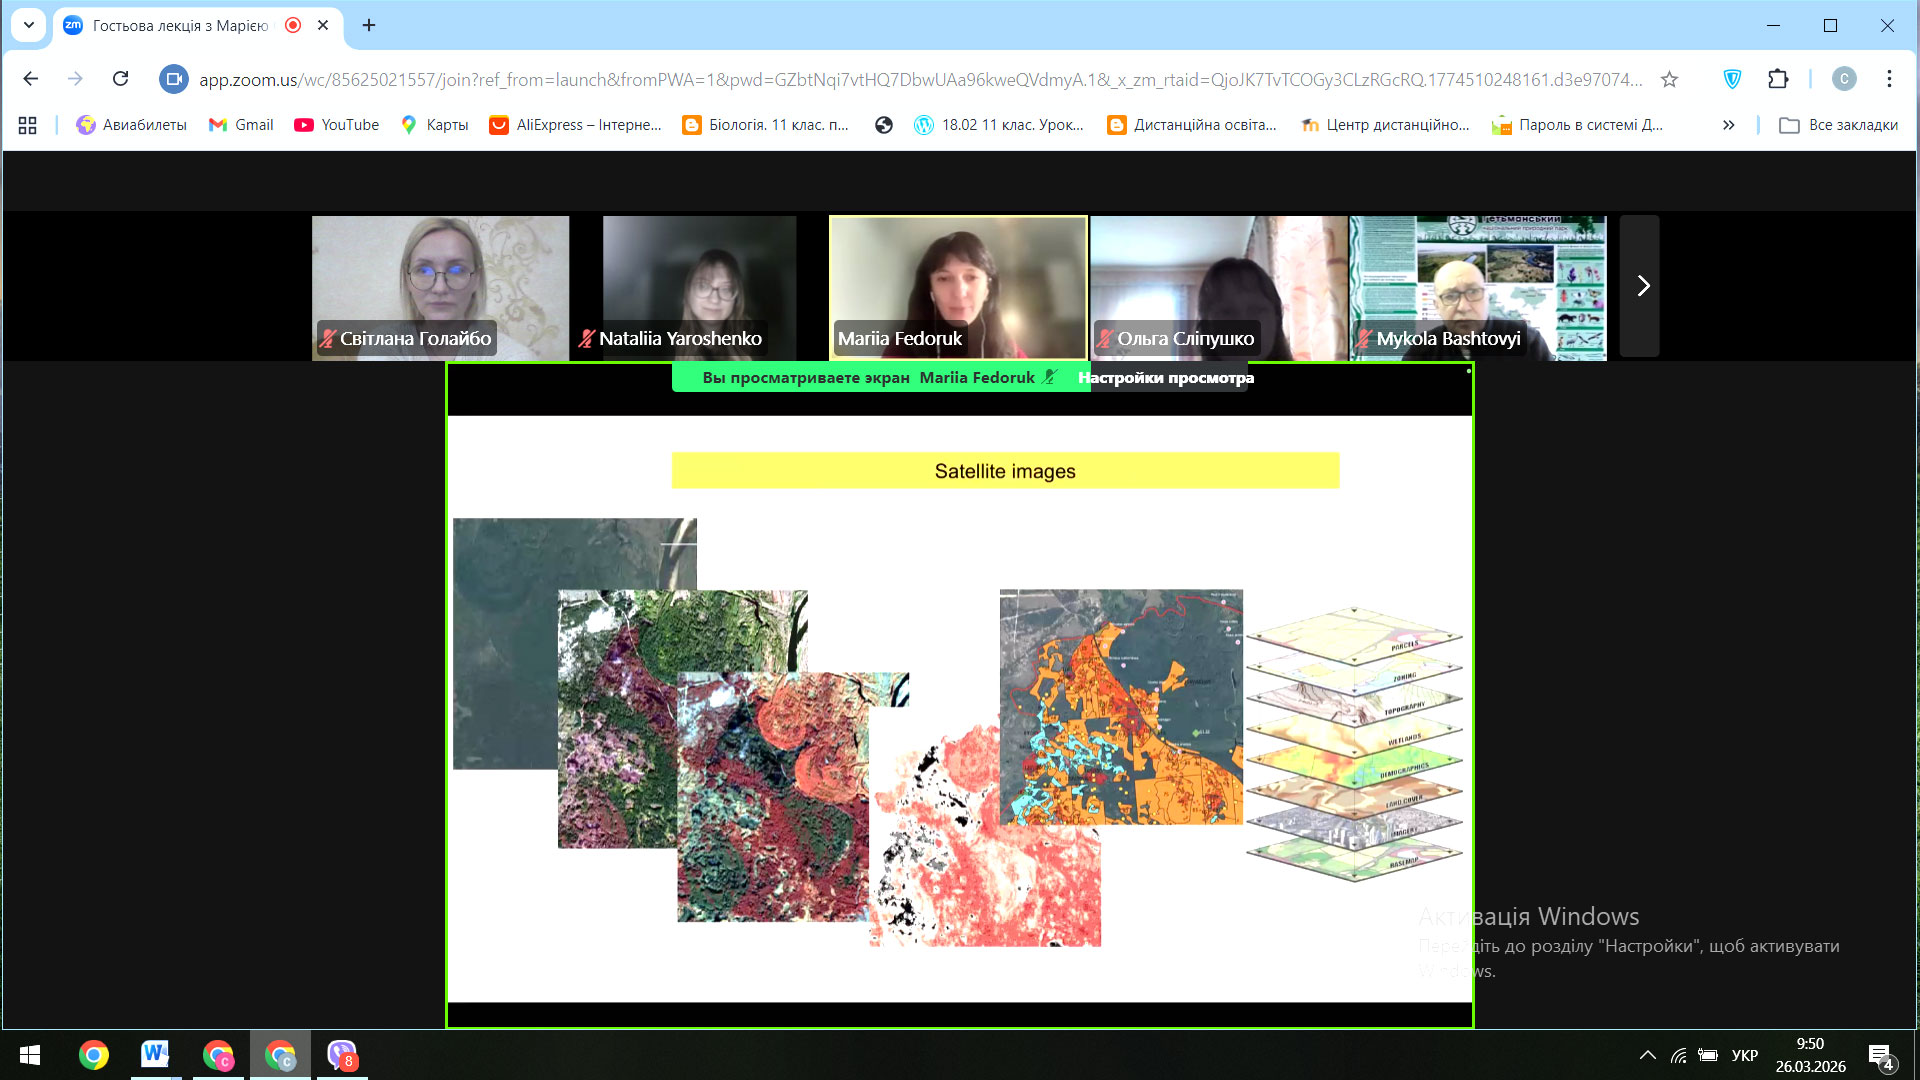The height and width of the screenshot is (1080, 1920).
Task: Open the Chrome apps grid icon
Action: (x=27, y=125)
